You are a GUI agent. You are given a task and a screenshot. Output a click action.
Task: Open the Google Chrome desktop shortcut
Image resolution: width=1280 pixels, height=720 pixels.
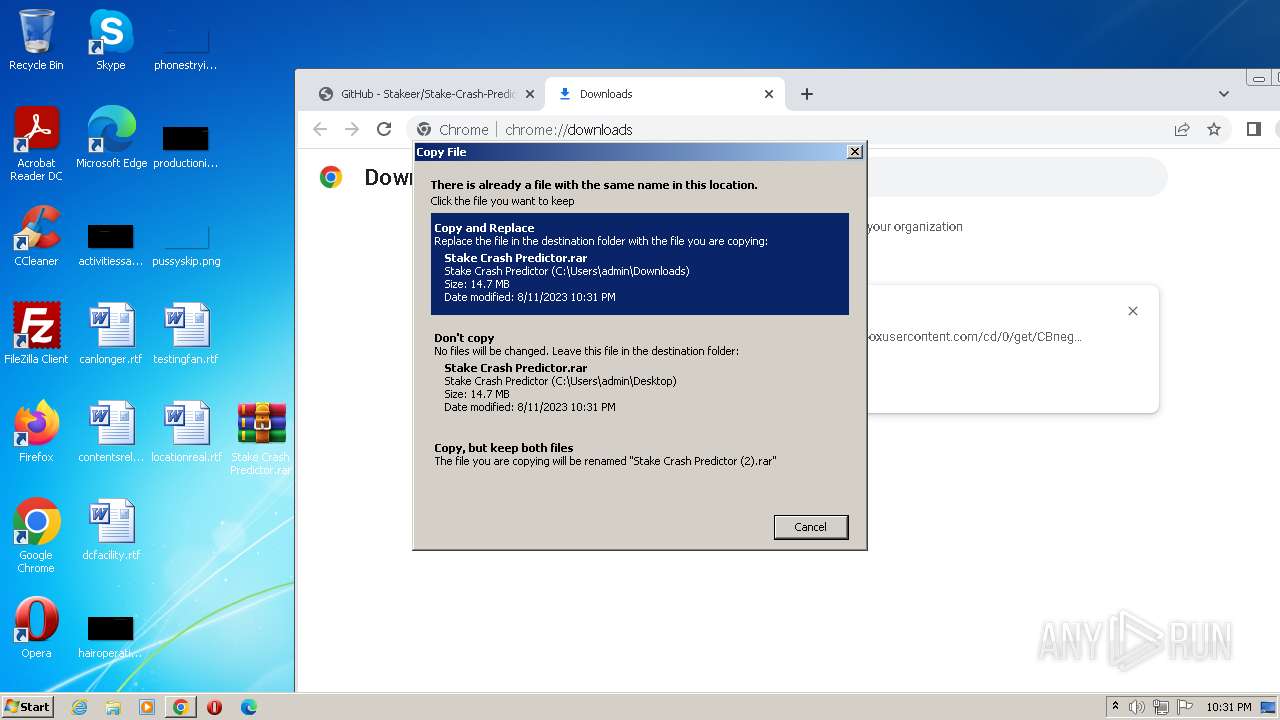[36, 536]
